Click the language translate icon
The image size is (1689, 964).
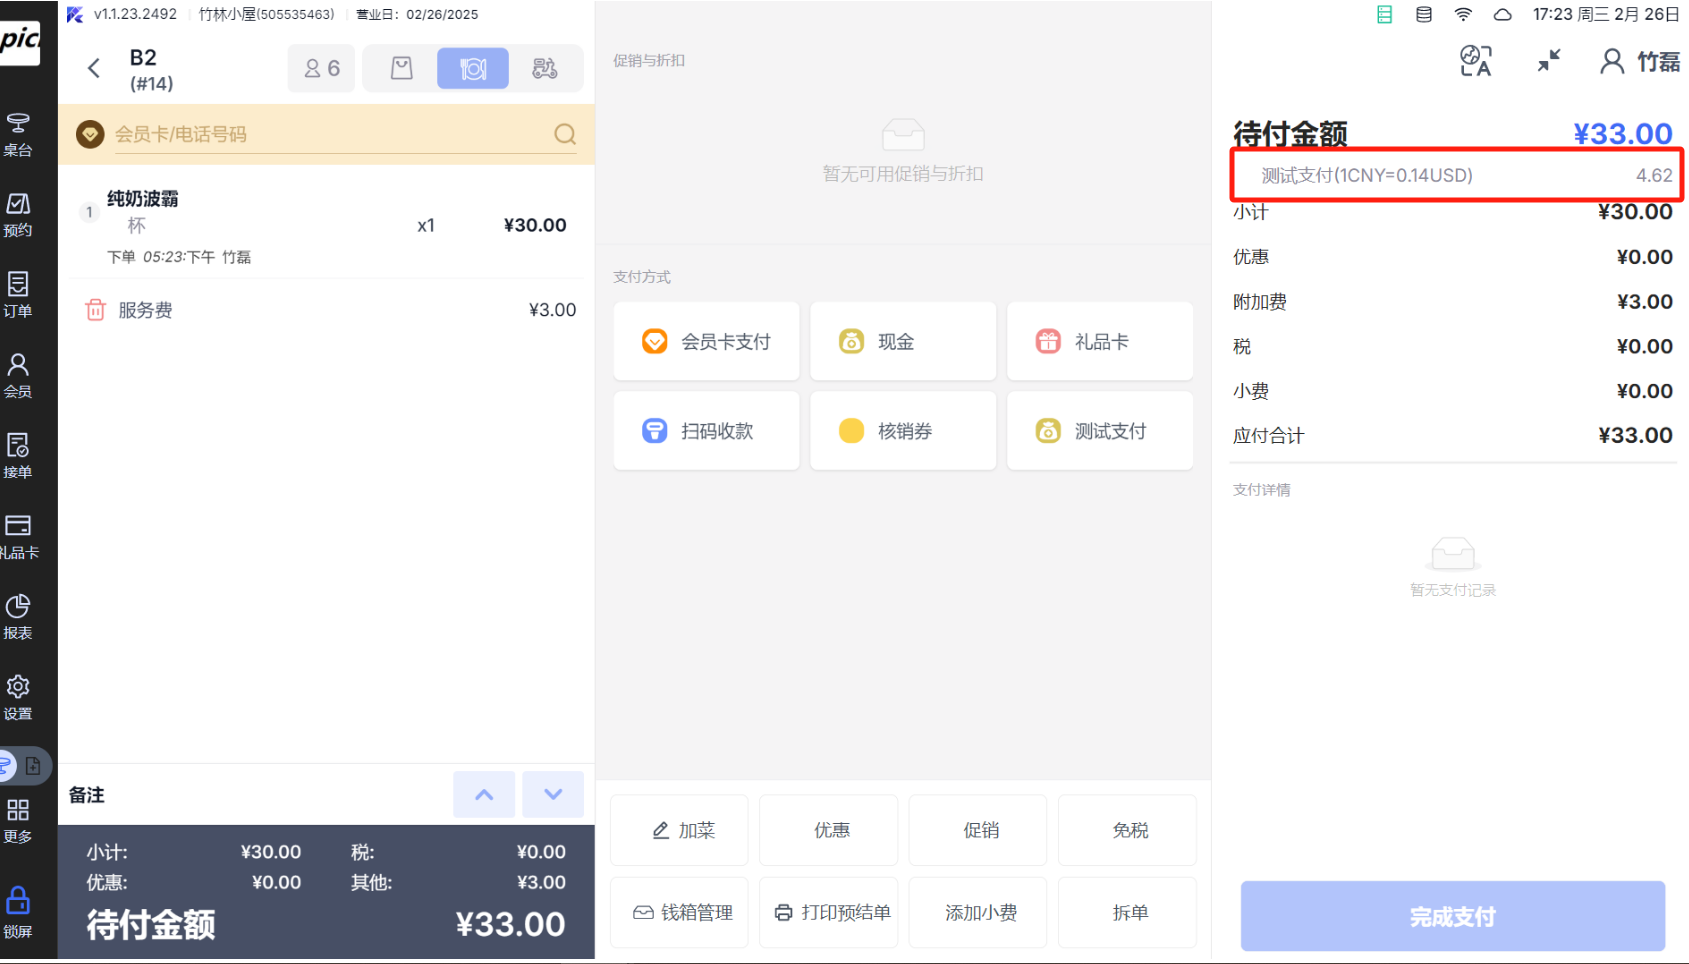tap(1475, 61)
